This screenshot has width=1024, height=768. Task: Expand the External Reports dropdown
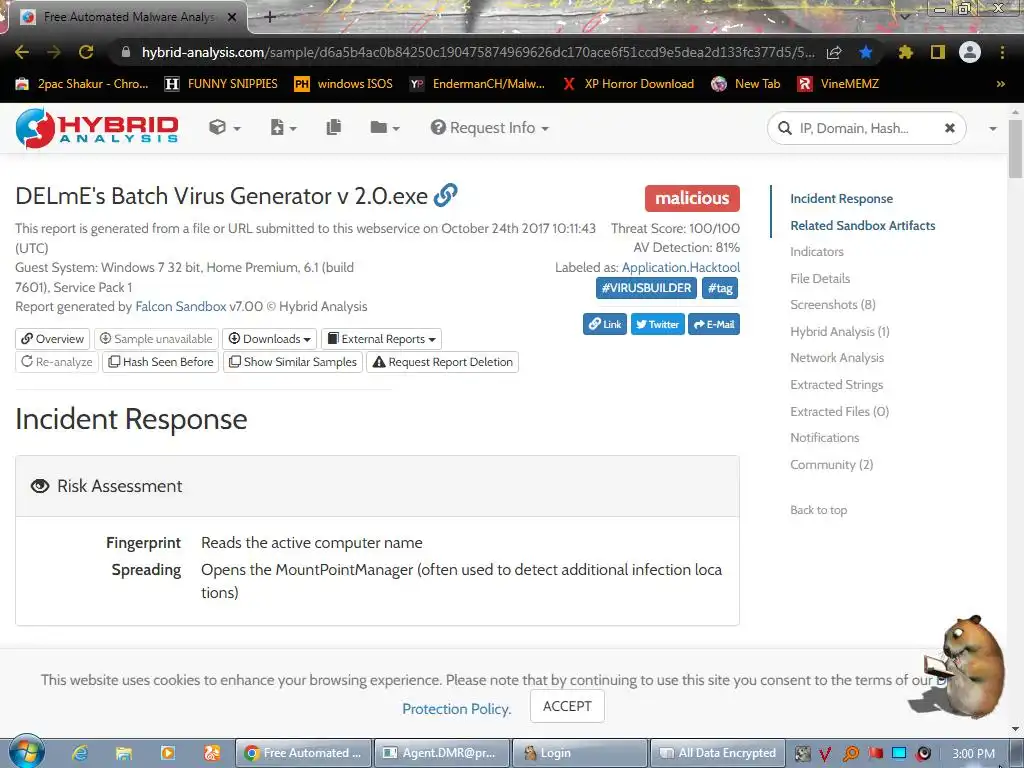(x=381, y=339)
